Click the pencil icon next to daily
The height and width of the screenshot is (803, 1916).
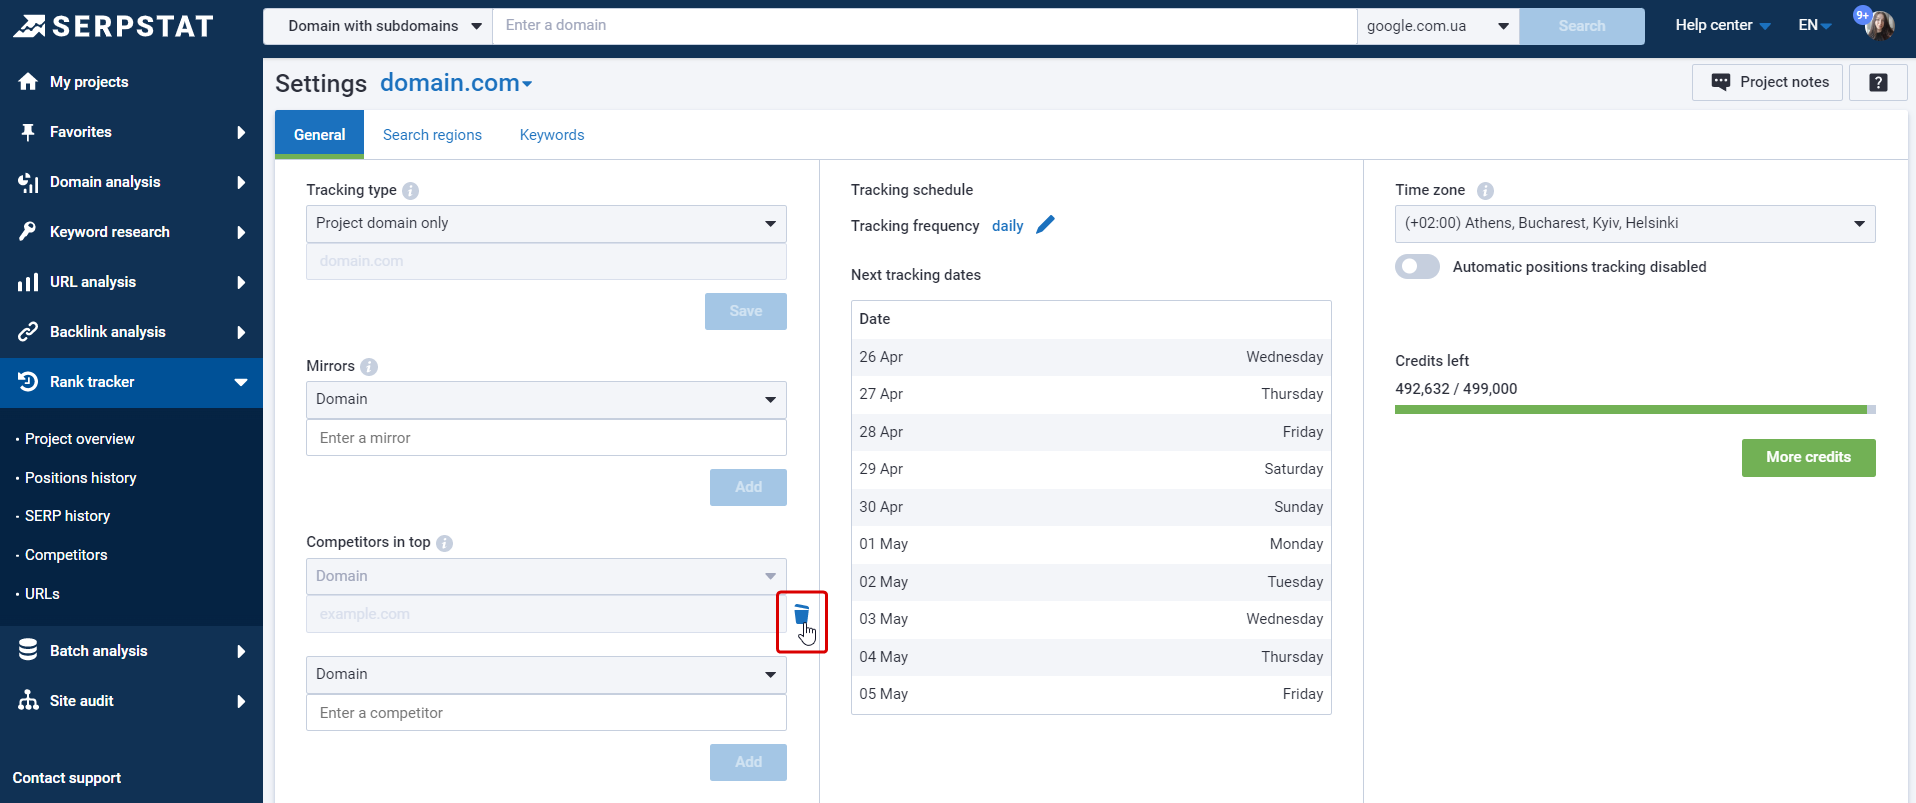point(1045,225)
